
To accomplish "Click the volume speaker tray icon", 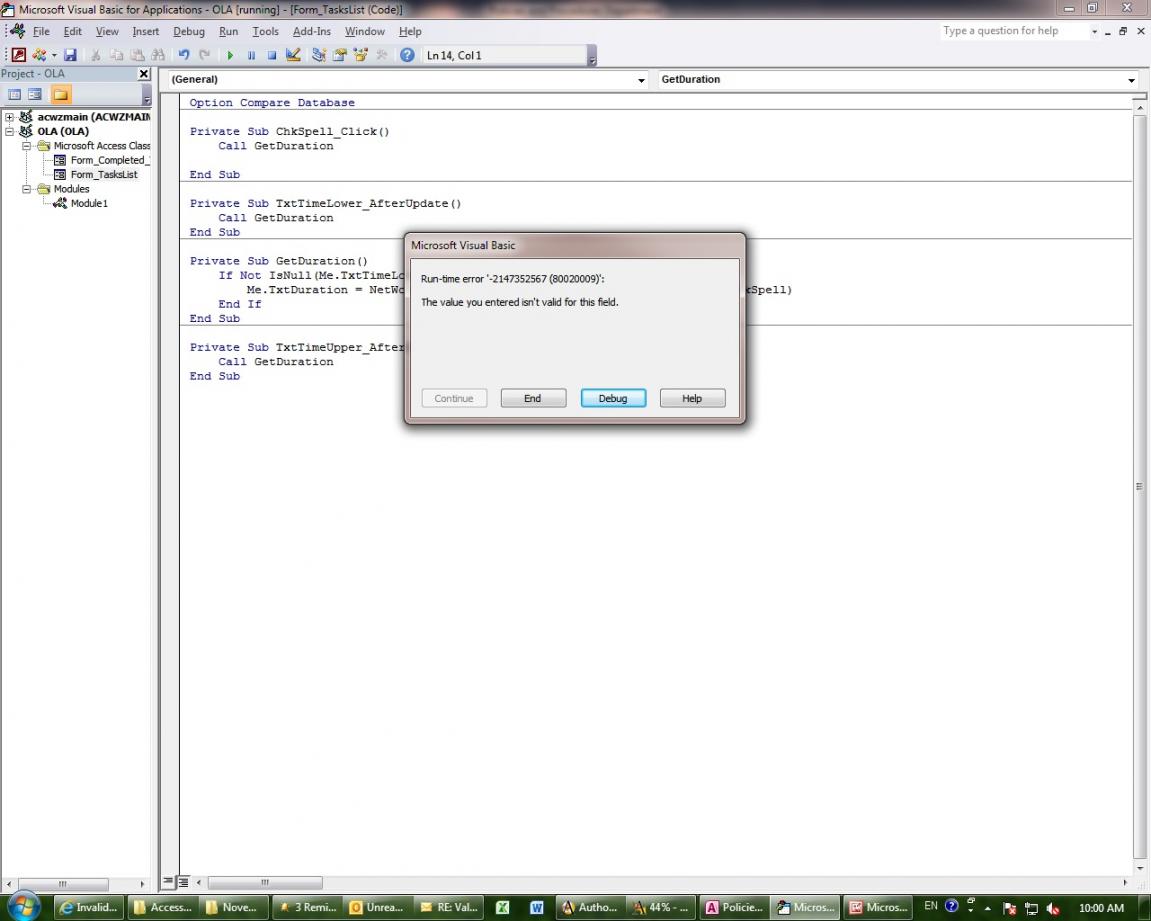I will coord(1053,909).
